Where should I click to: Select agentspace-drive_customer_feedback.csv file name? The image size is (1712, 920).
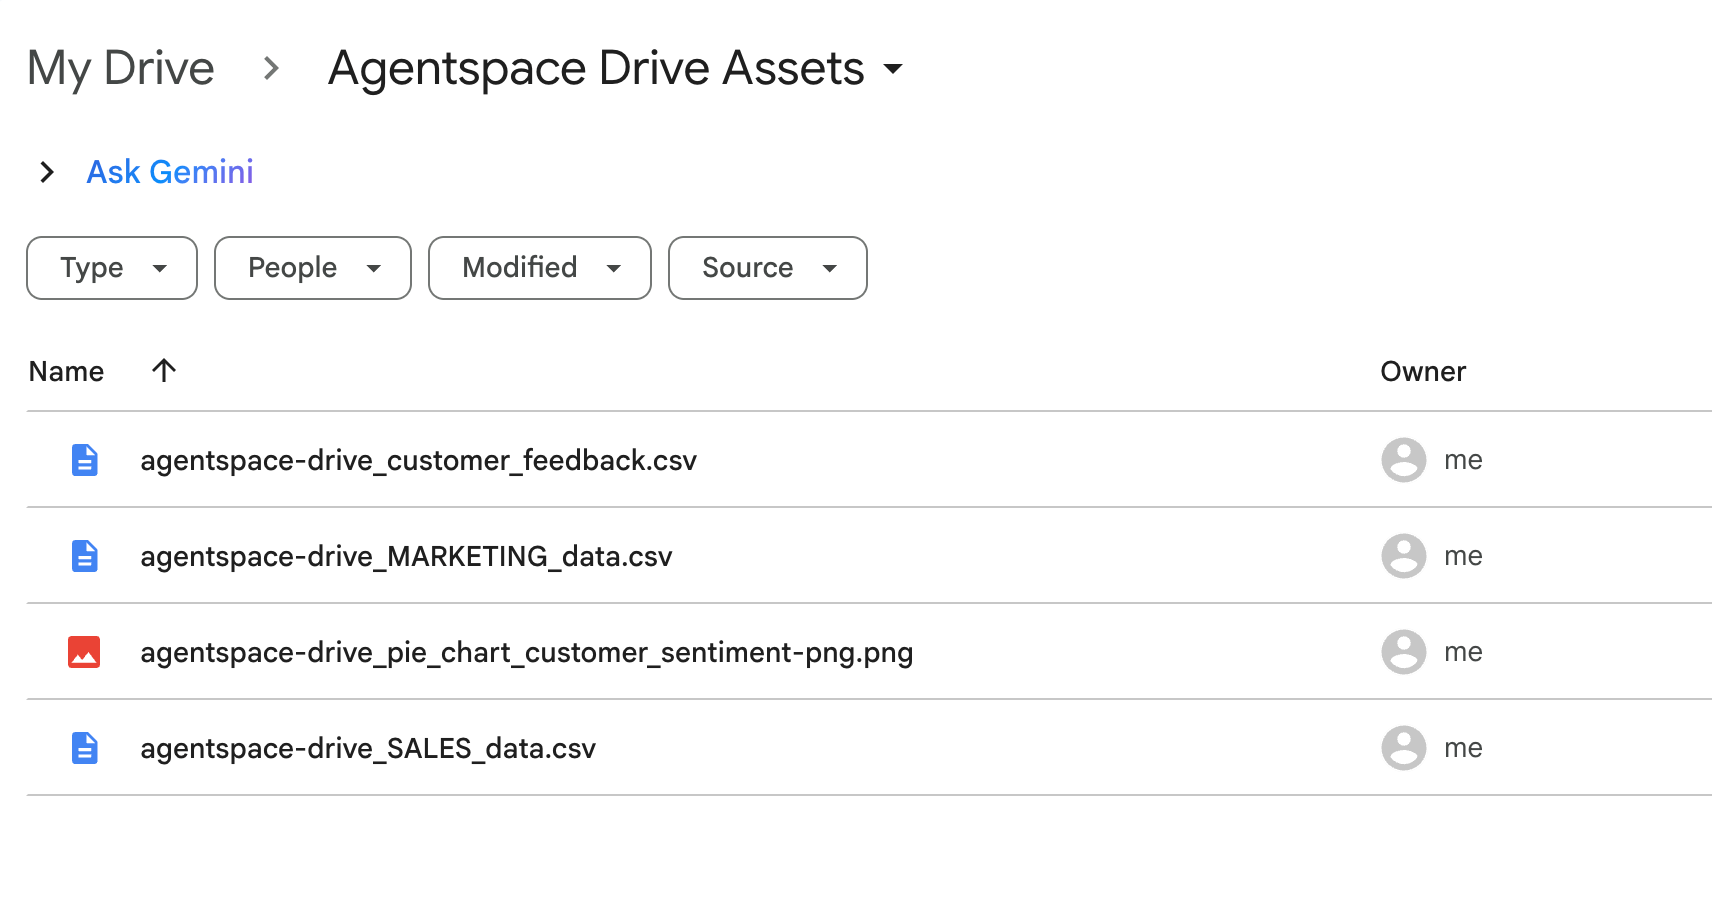point(418,460)
